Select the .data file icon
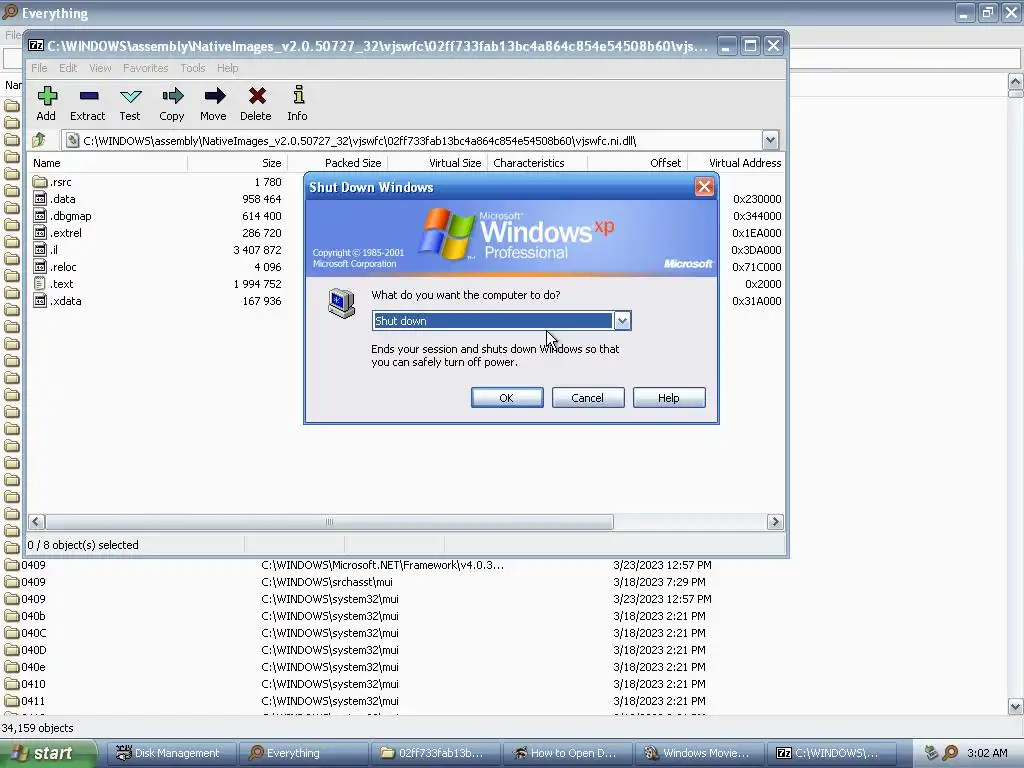Viewport: 1024px width, 768px height. click(40, 199)
